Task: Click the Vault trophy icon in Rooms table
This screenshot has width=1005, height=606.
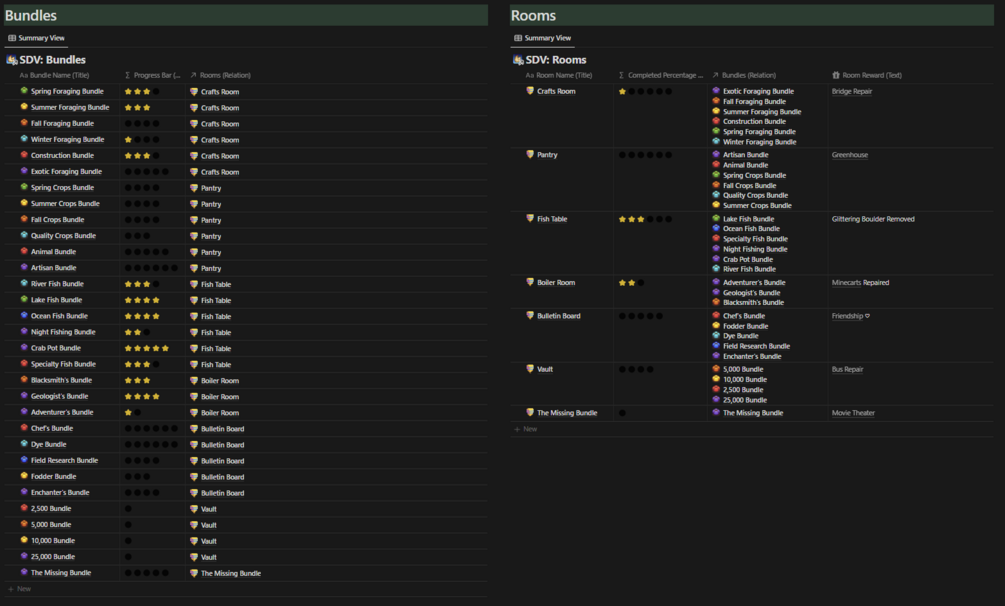Action: pyautogui.click(x=530, y=369)
